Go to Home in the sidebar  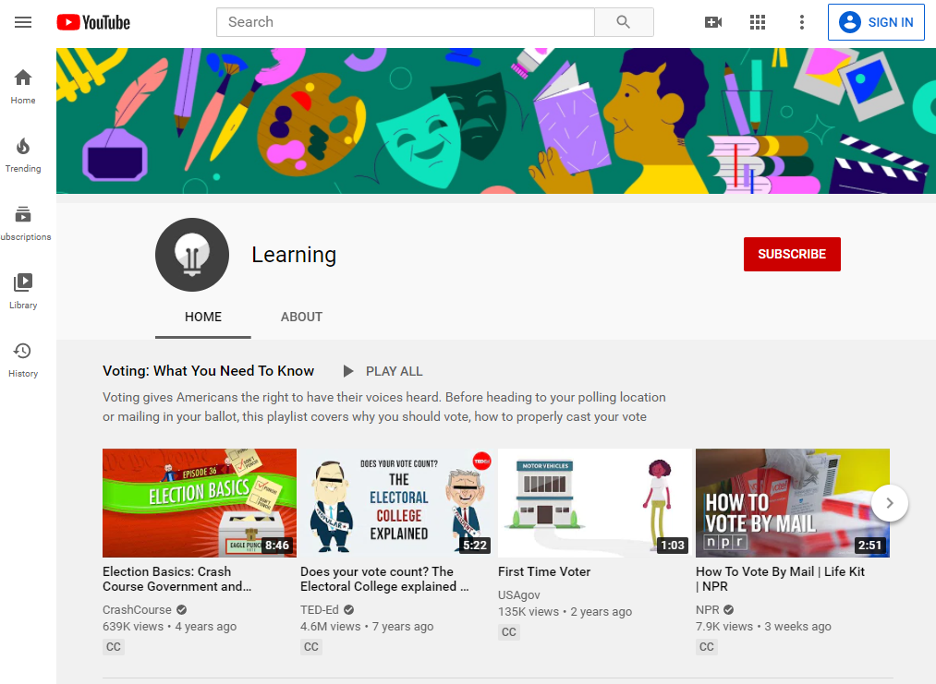click(23, 86)
